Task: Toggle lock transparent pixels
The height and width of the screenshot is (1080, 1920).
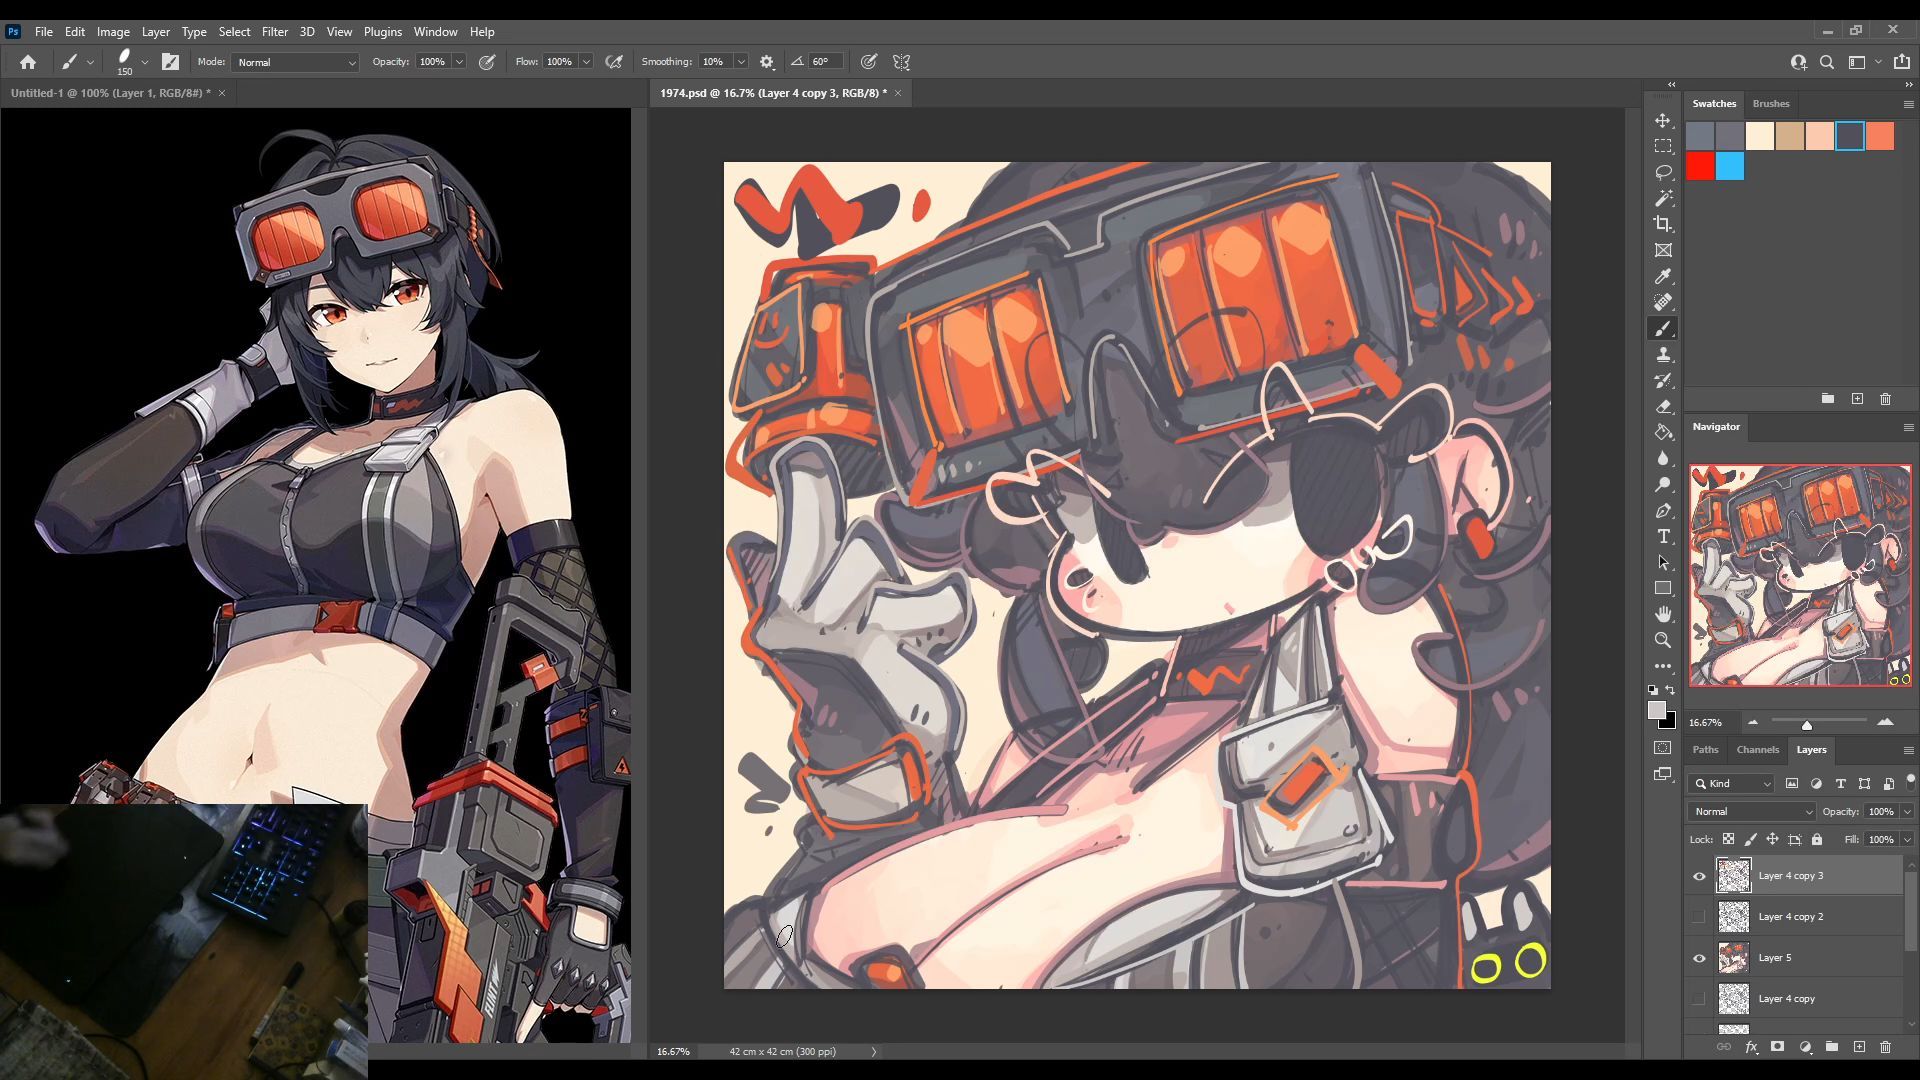Action: click(1728, 839)
